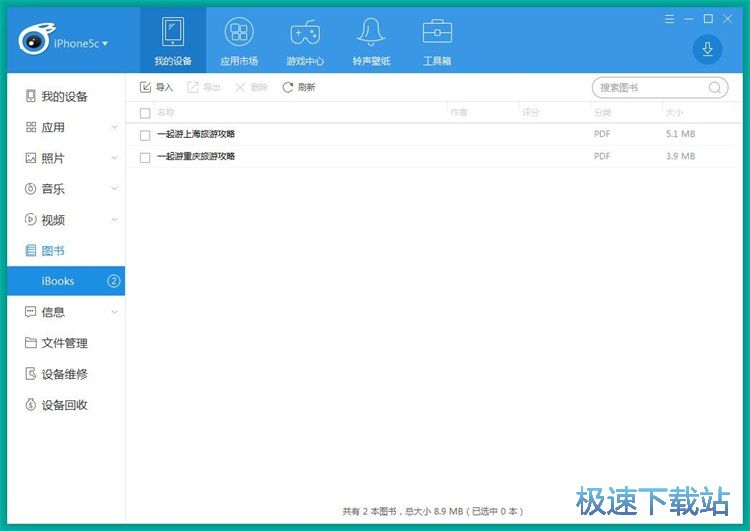Click PDF cell of 重庆 book row

[x=602, y=156]
